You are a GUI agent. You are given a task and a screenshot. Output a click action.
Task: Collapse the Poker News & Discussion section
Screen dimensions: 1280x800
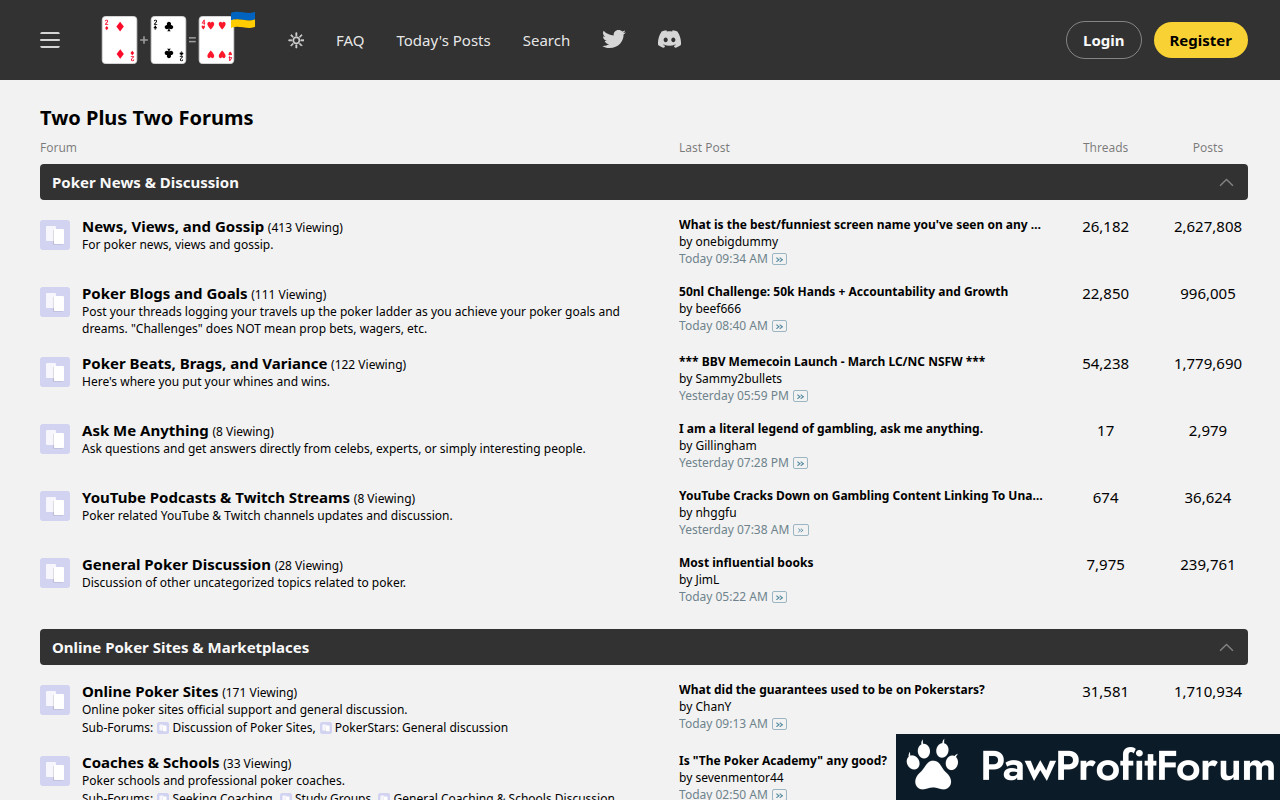tap(1226, 182)
